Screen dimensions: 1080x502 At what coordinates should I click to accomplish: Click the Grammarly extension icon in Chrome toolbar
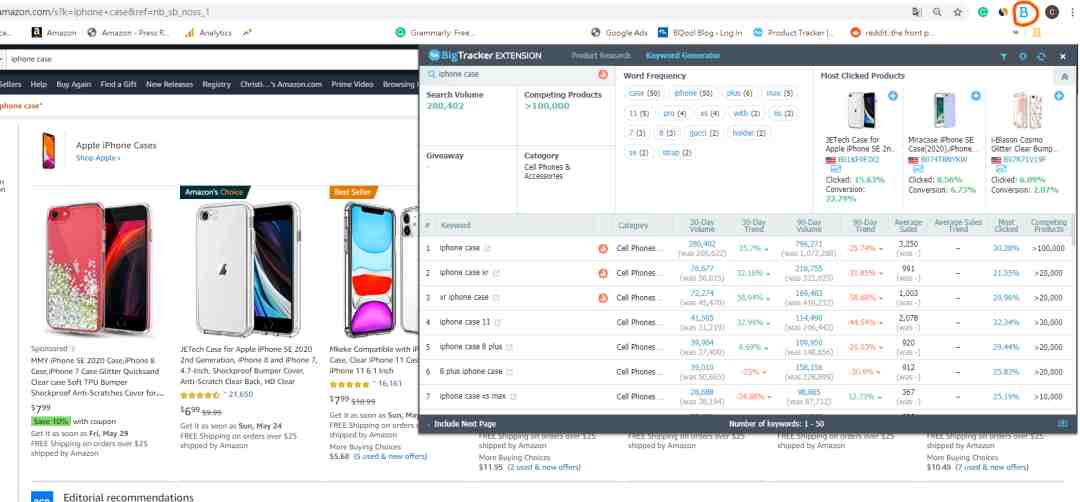984,12
